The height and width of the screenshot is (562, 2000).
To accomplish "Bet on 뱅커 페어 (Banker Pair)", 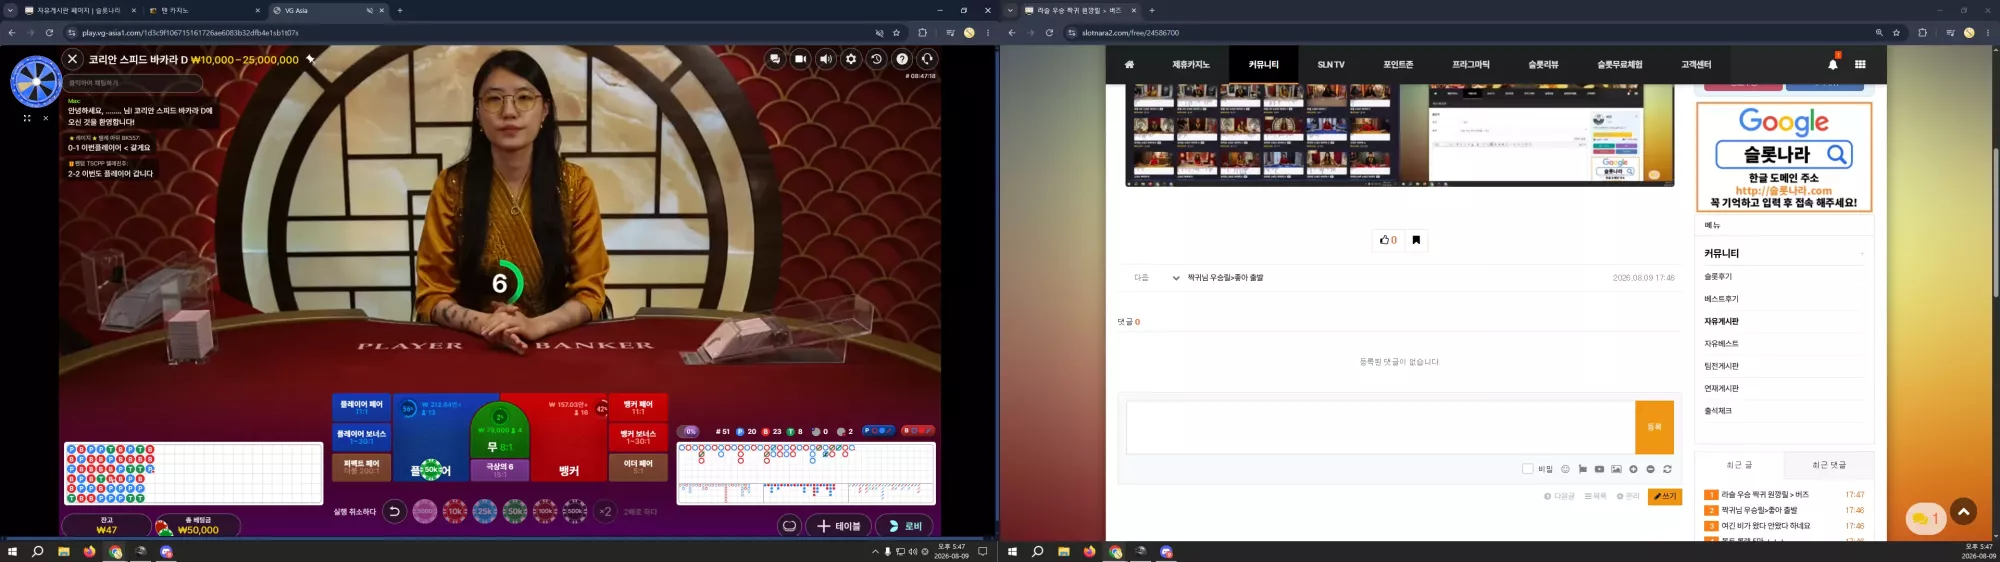I will click(638, 407).
